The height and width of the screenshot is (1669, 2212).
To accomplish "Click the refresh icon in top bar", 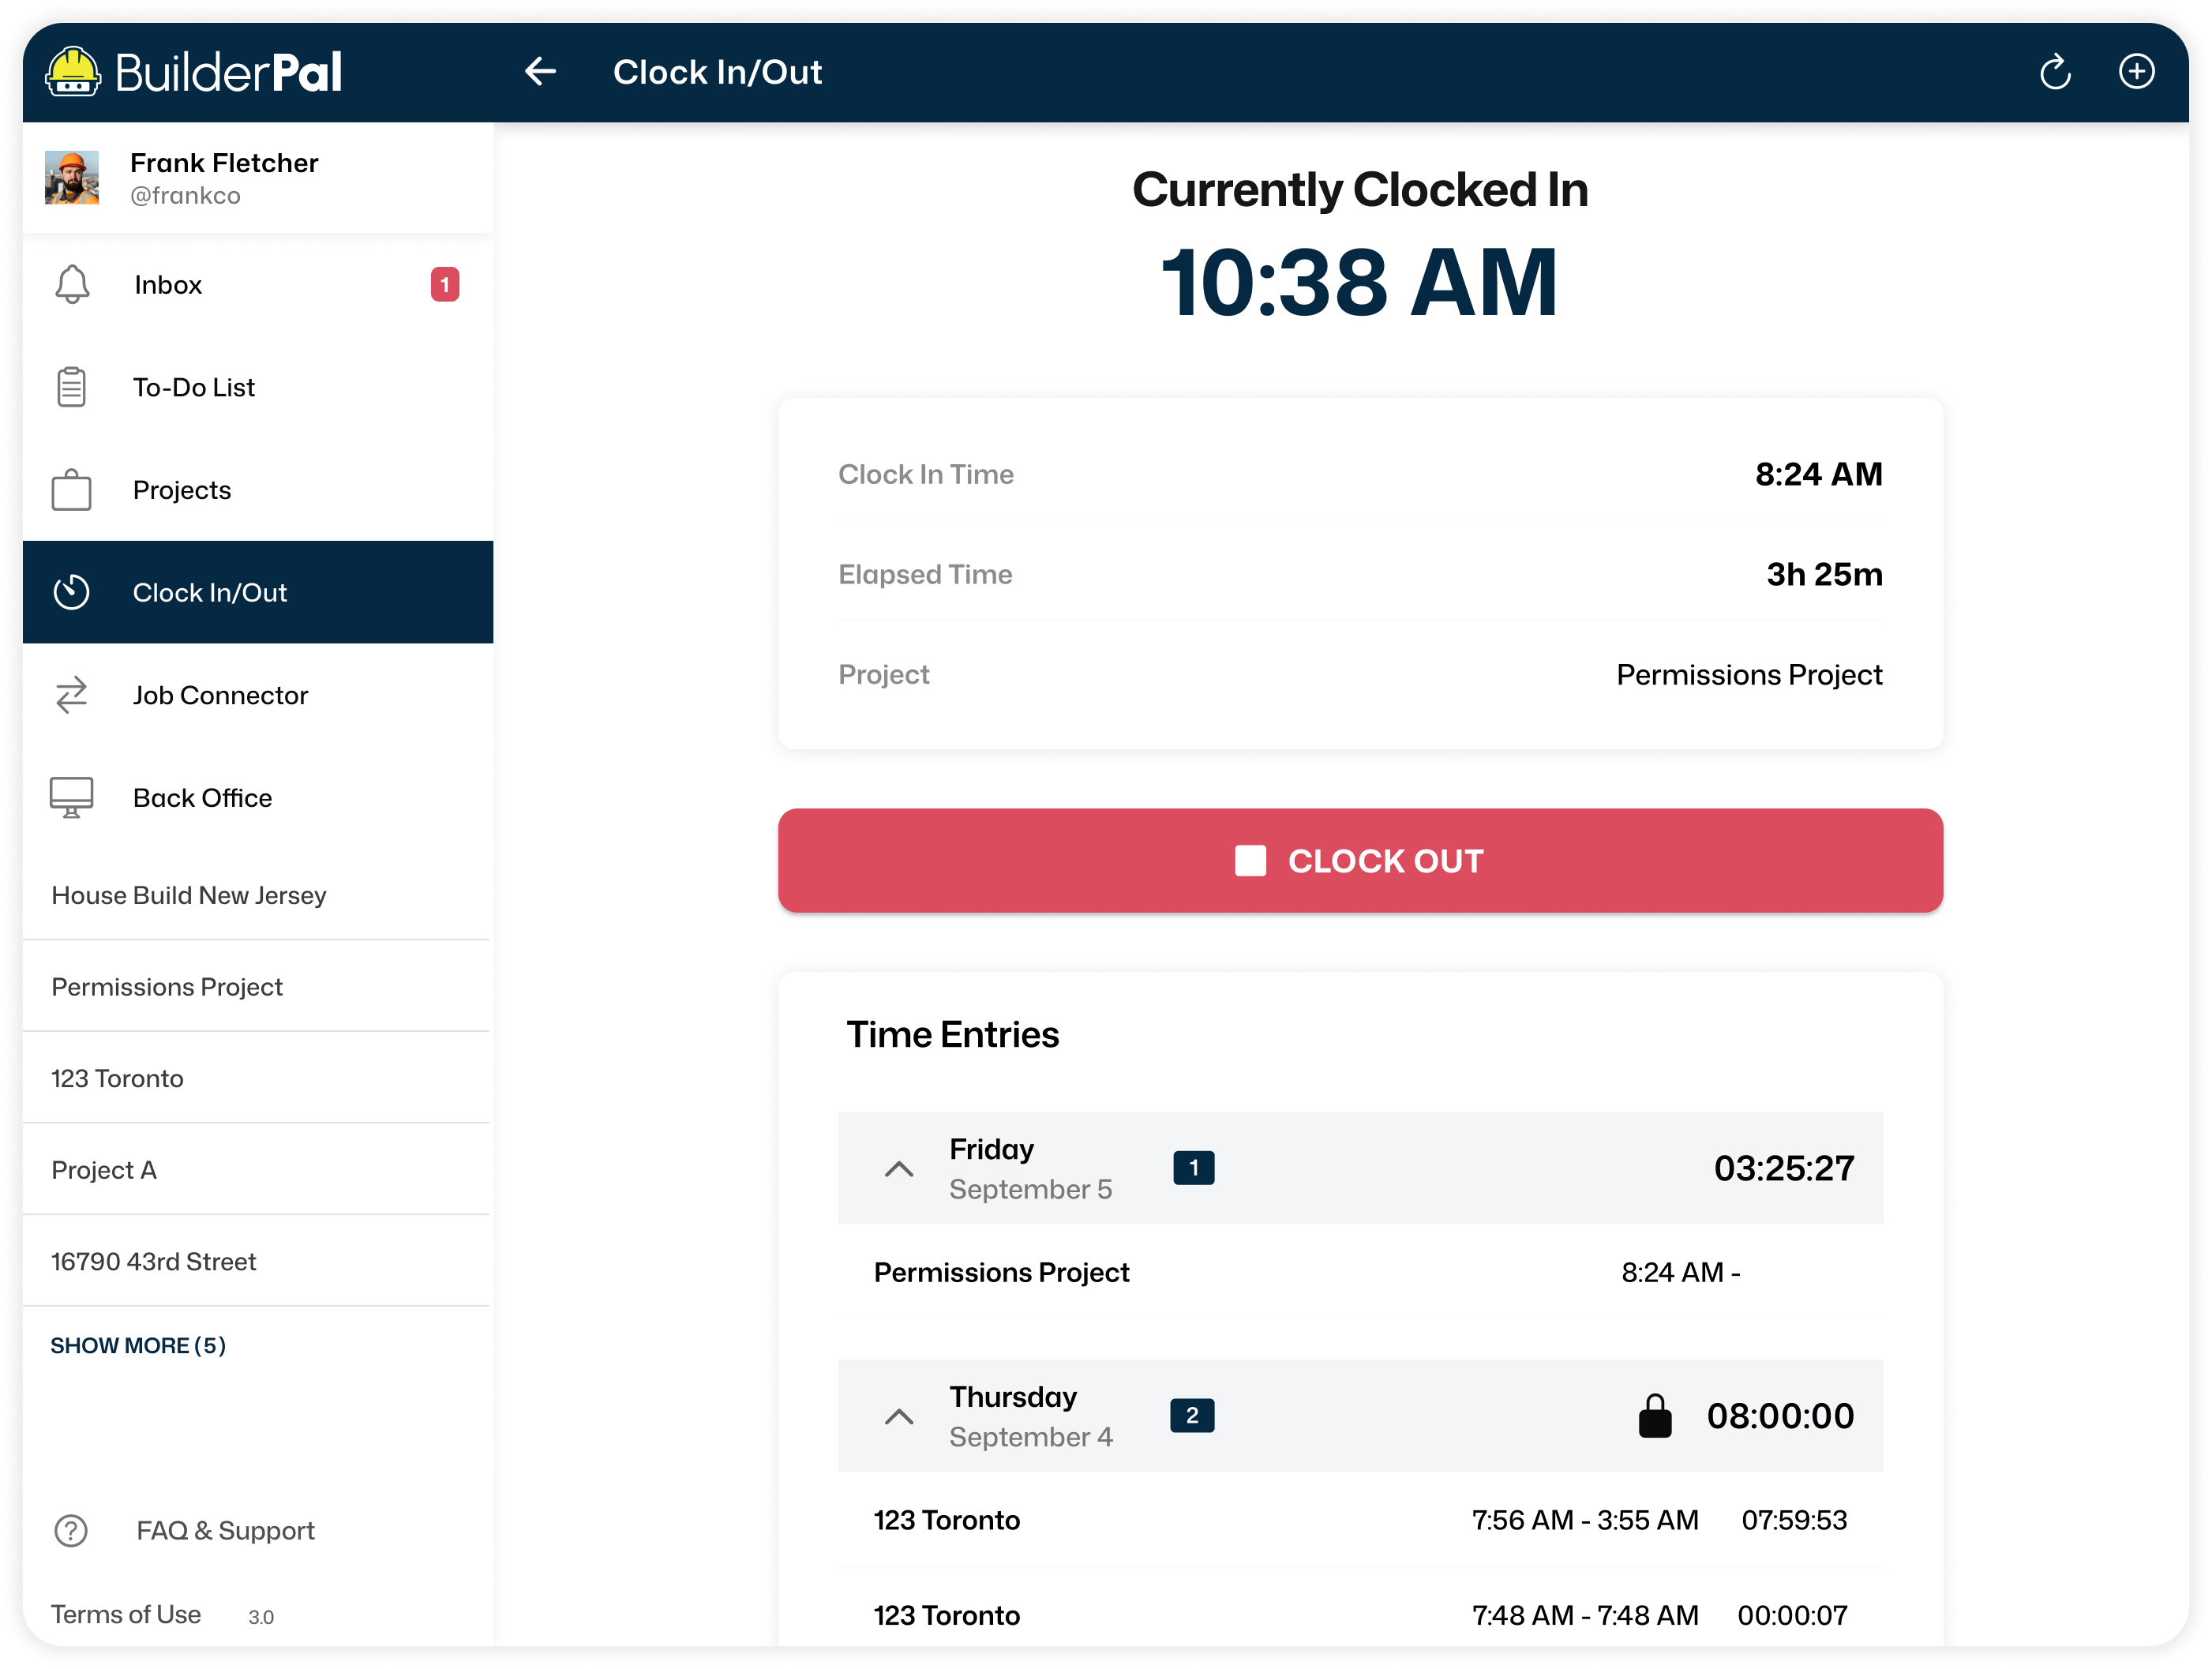I will pyautogui.click(x=2055, y=72).
